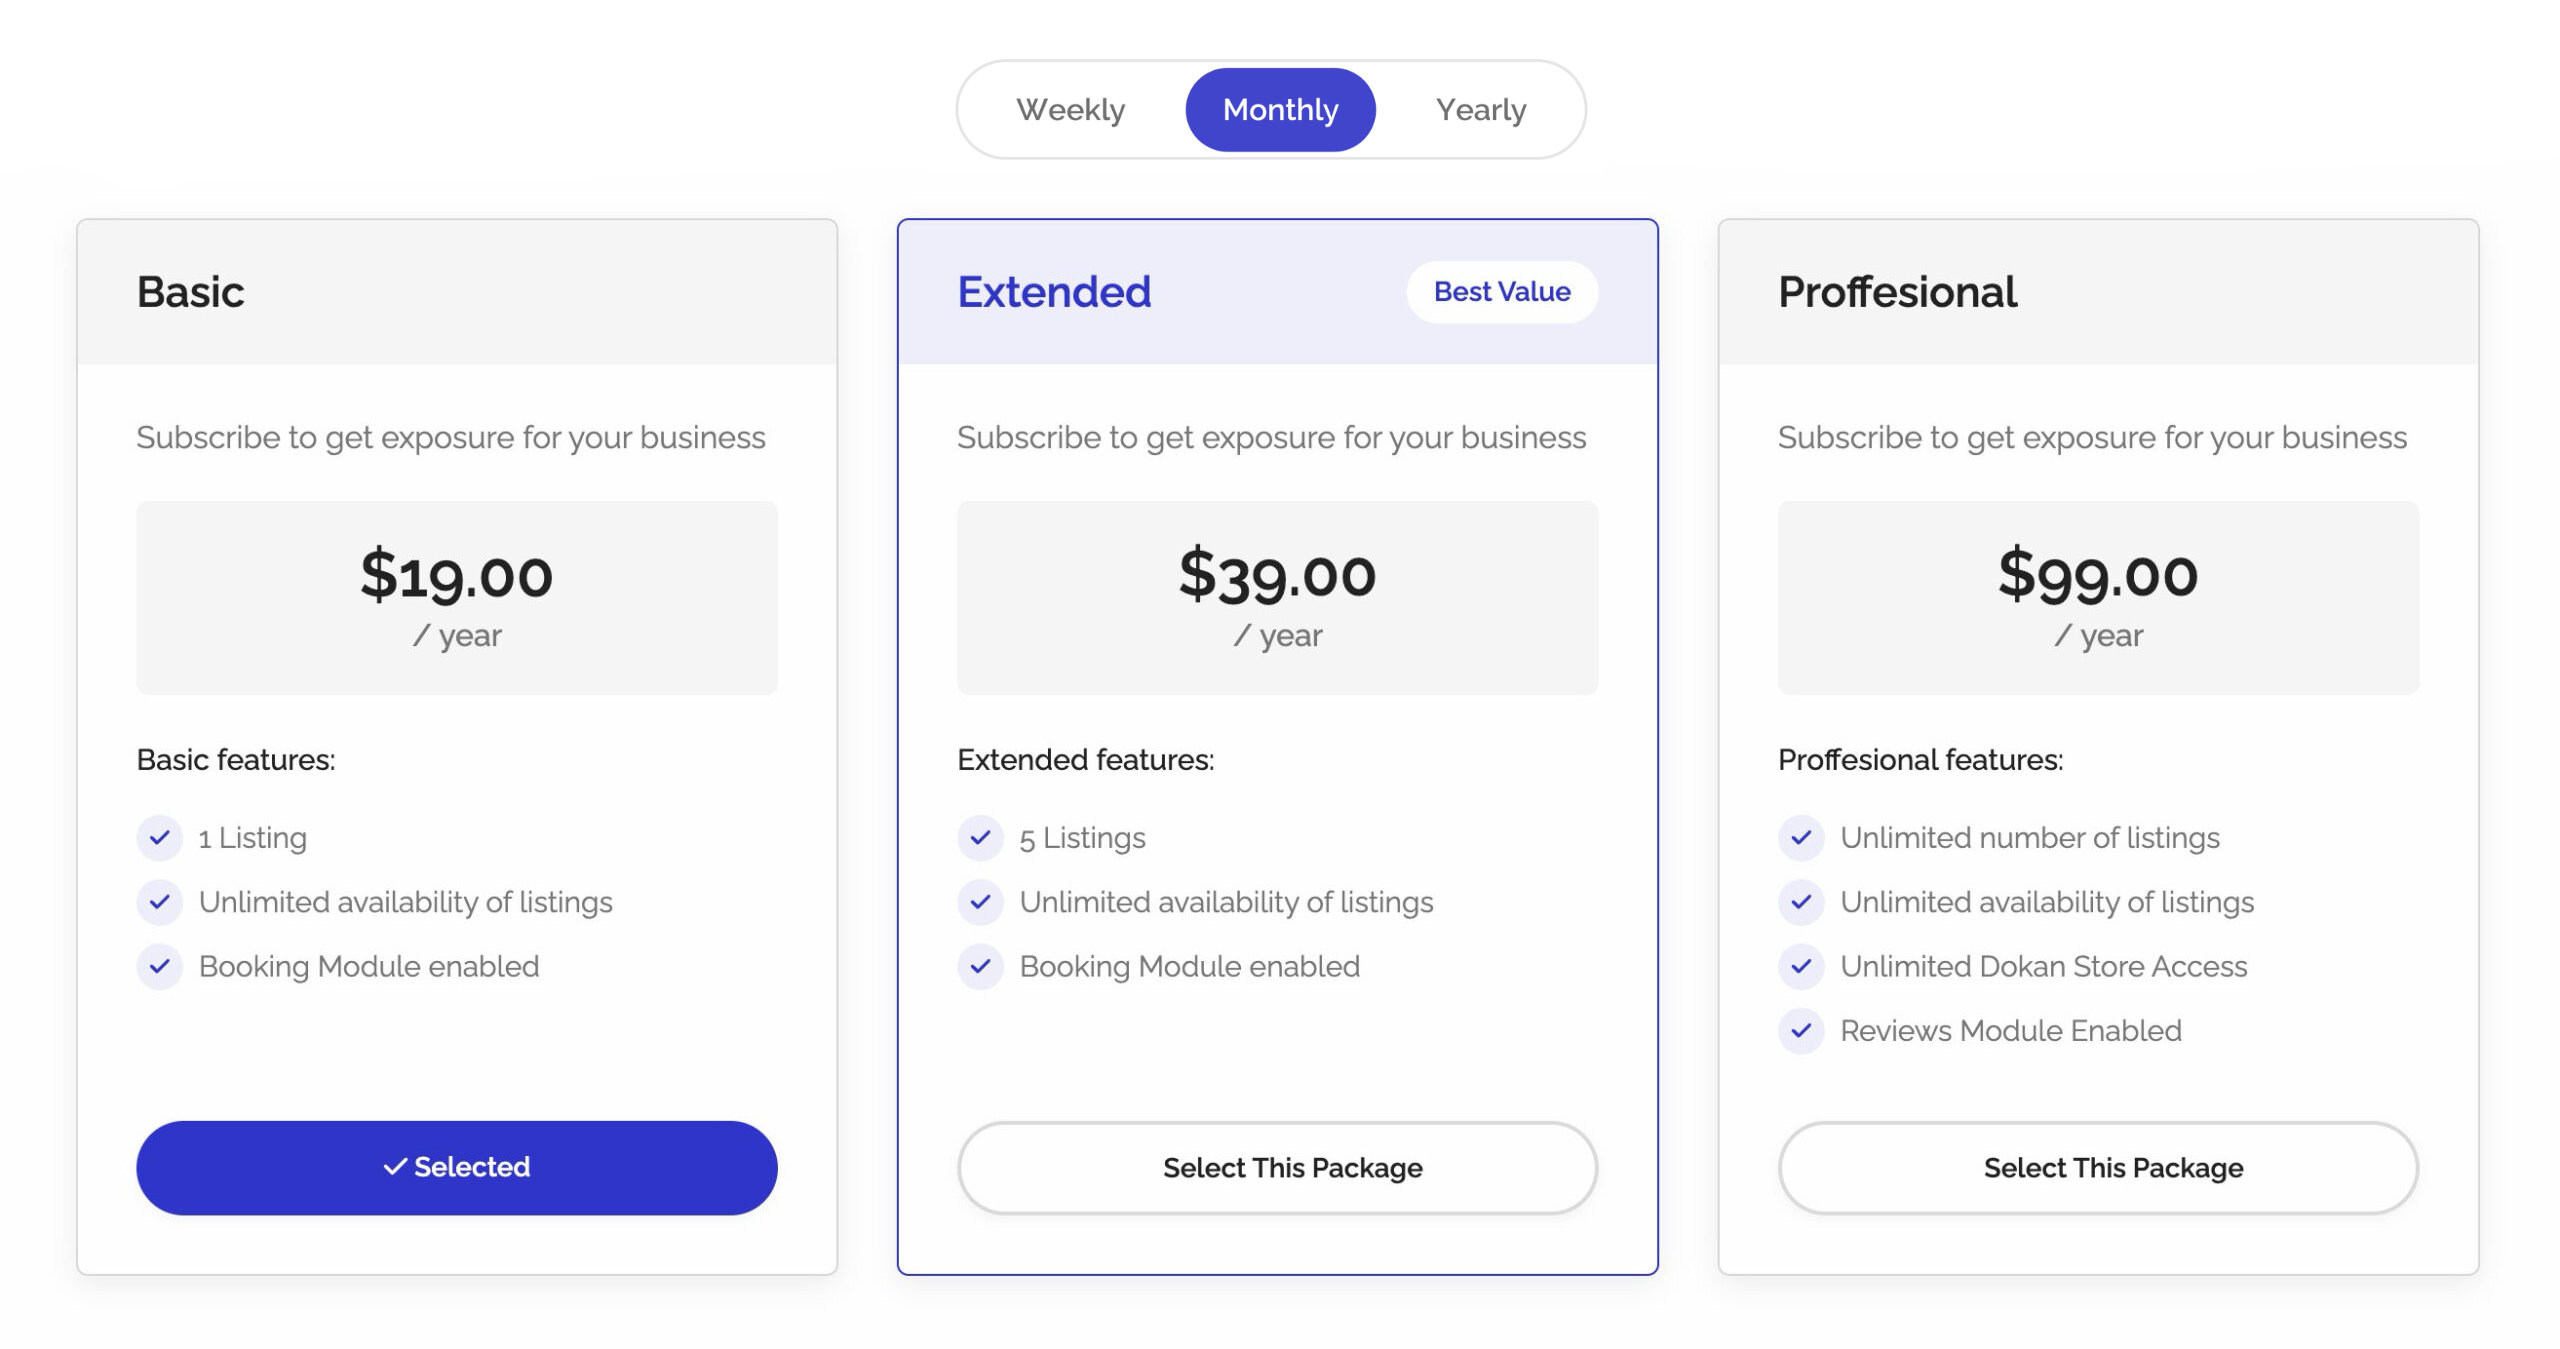This screenshot has height=1349, width=2560.
Task: Click the Best Value badge
Action: (1502, 292)
